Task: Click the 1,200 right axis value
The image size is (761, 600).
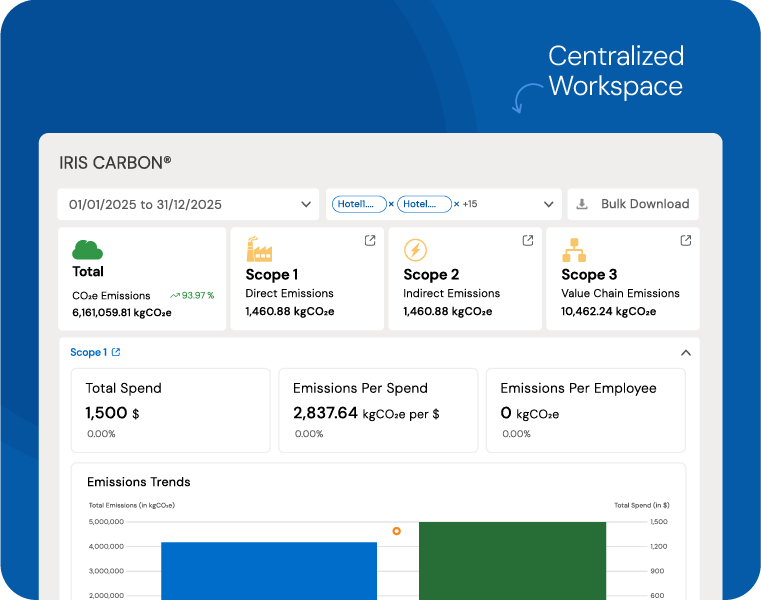Action: 659,547
